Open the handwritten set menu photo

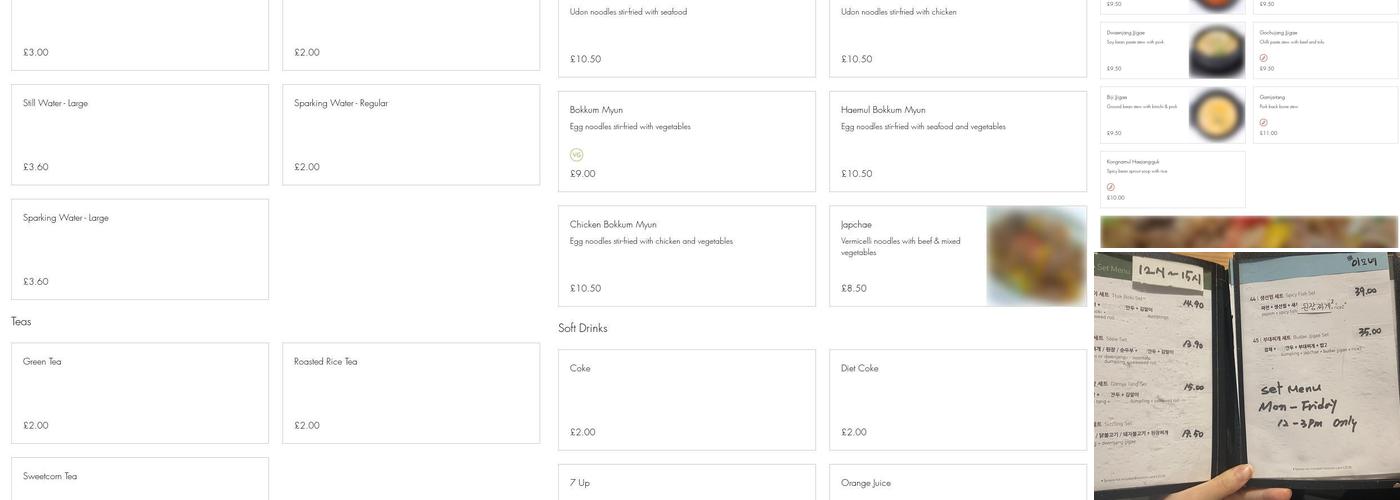[x=1246, y=375]
